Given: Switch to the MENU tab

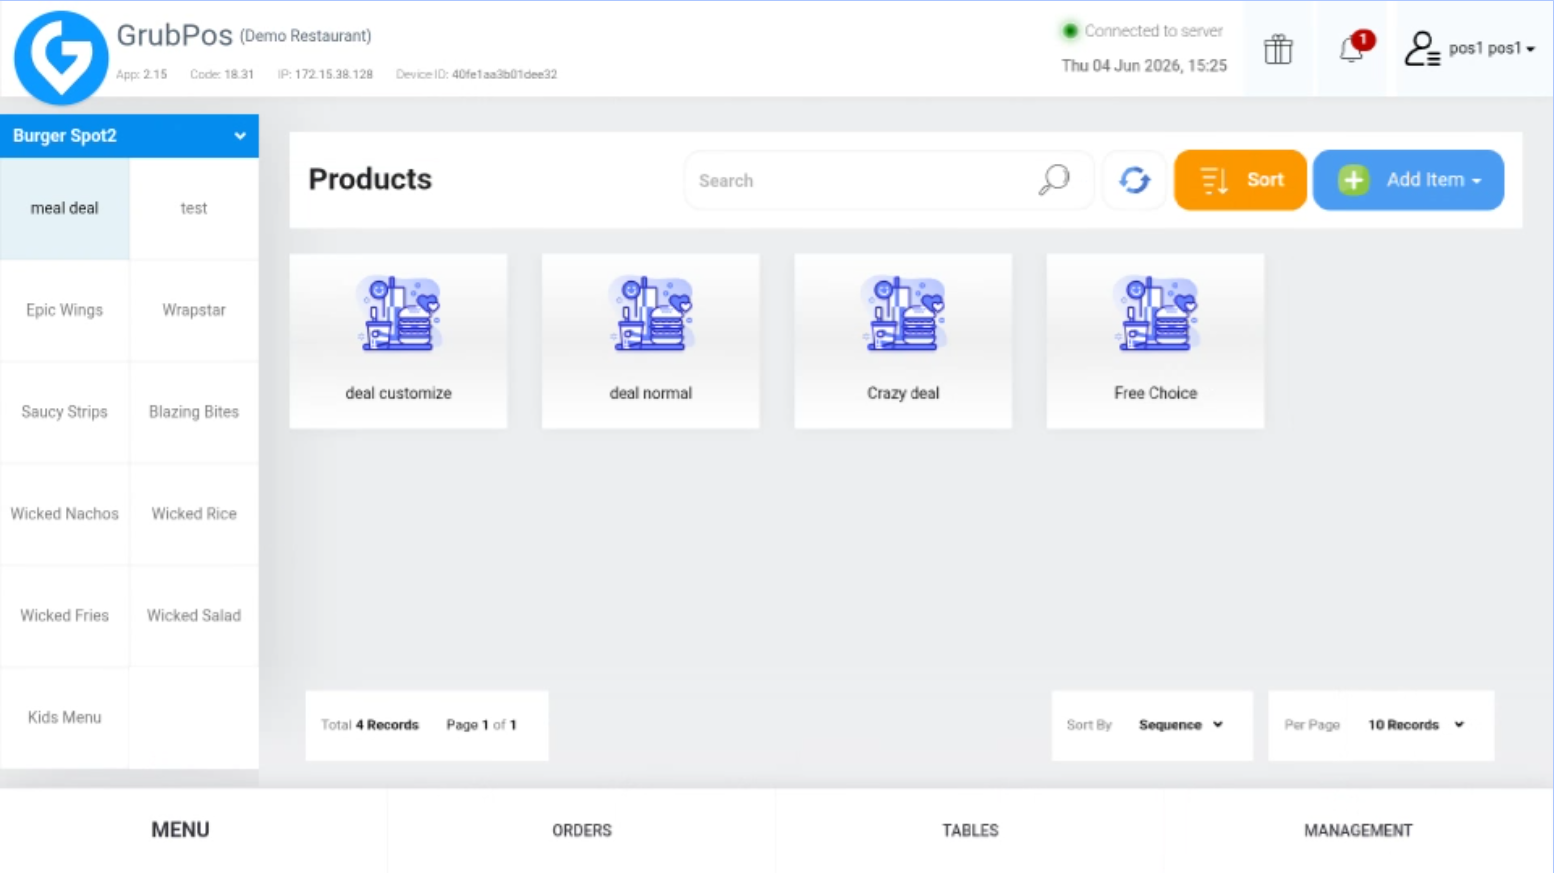Looking at the screenshot, I should pos(181,830).
